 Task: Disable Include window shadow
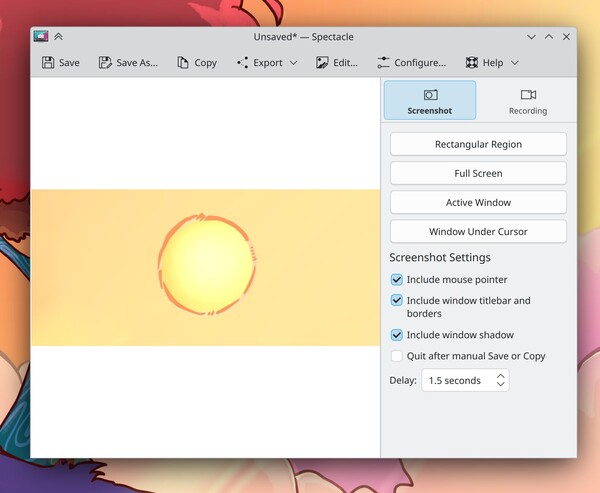point(397,335)
